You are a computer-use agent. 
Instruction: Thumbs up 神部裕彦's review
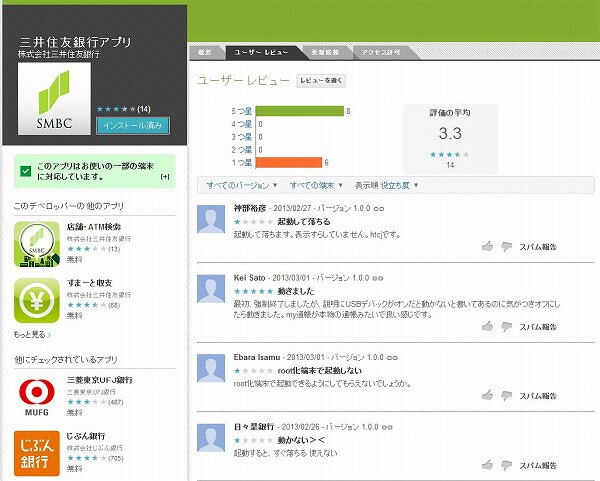pyautogui.click(x=487, y=246)
